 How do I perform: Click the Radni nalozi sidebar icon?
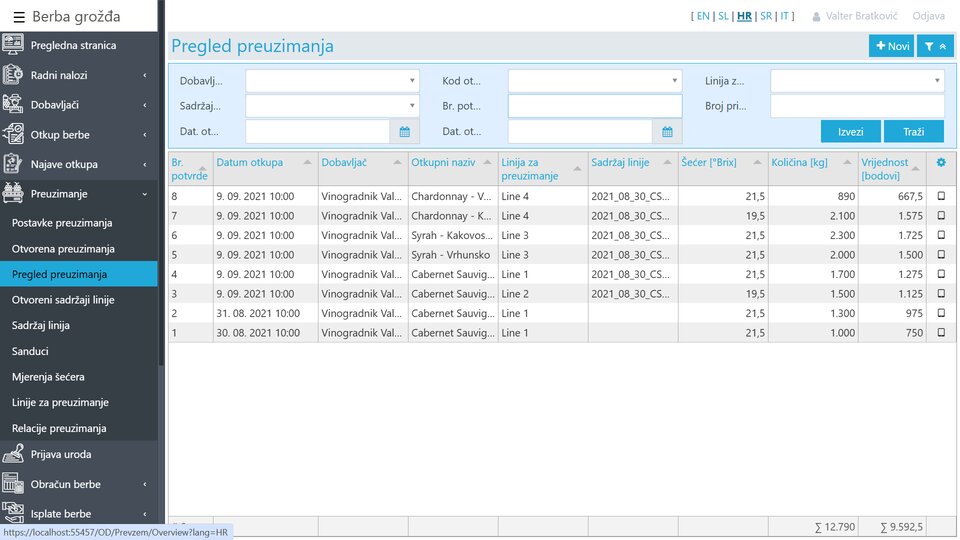pos(13,75)
